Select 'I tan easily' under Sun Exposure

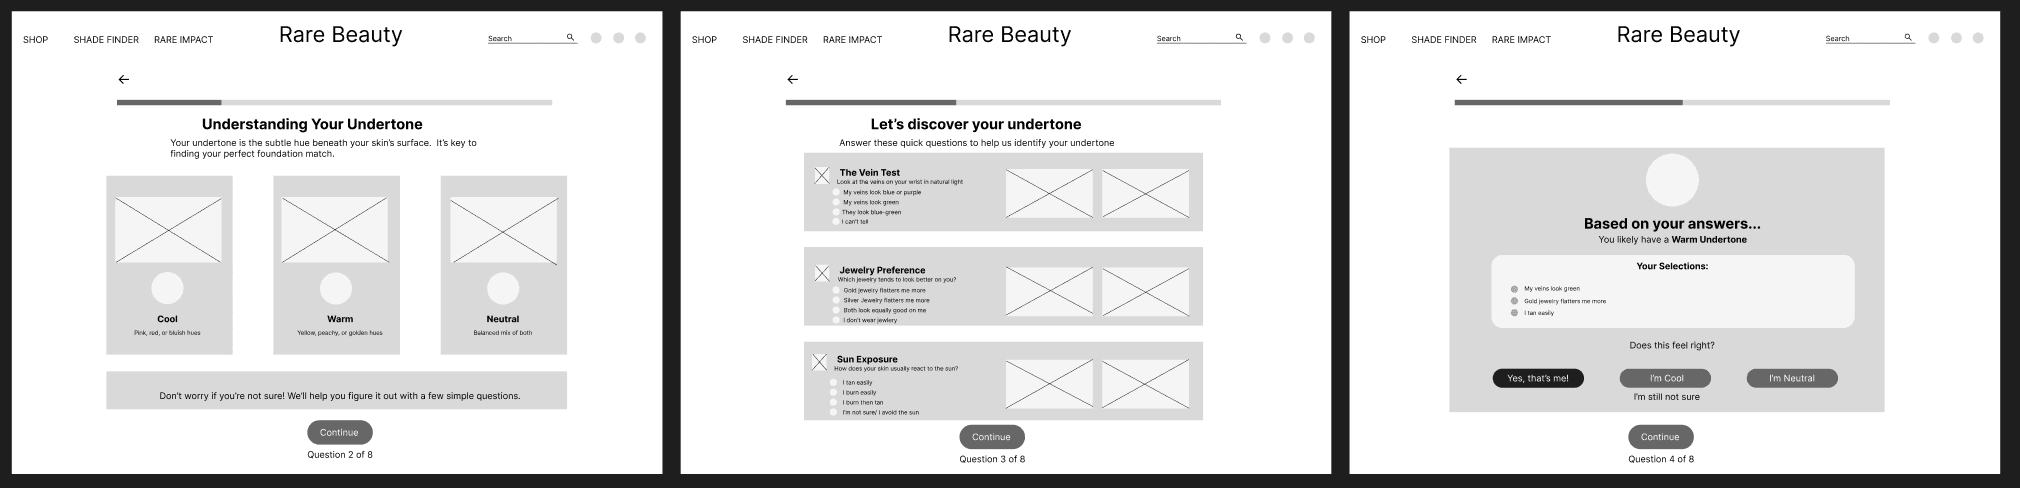(834, 382)
